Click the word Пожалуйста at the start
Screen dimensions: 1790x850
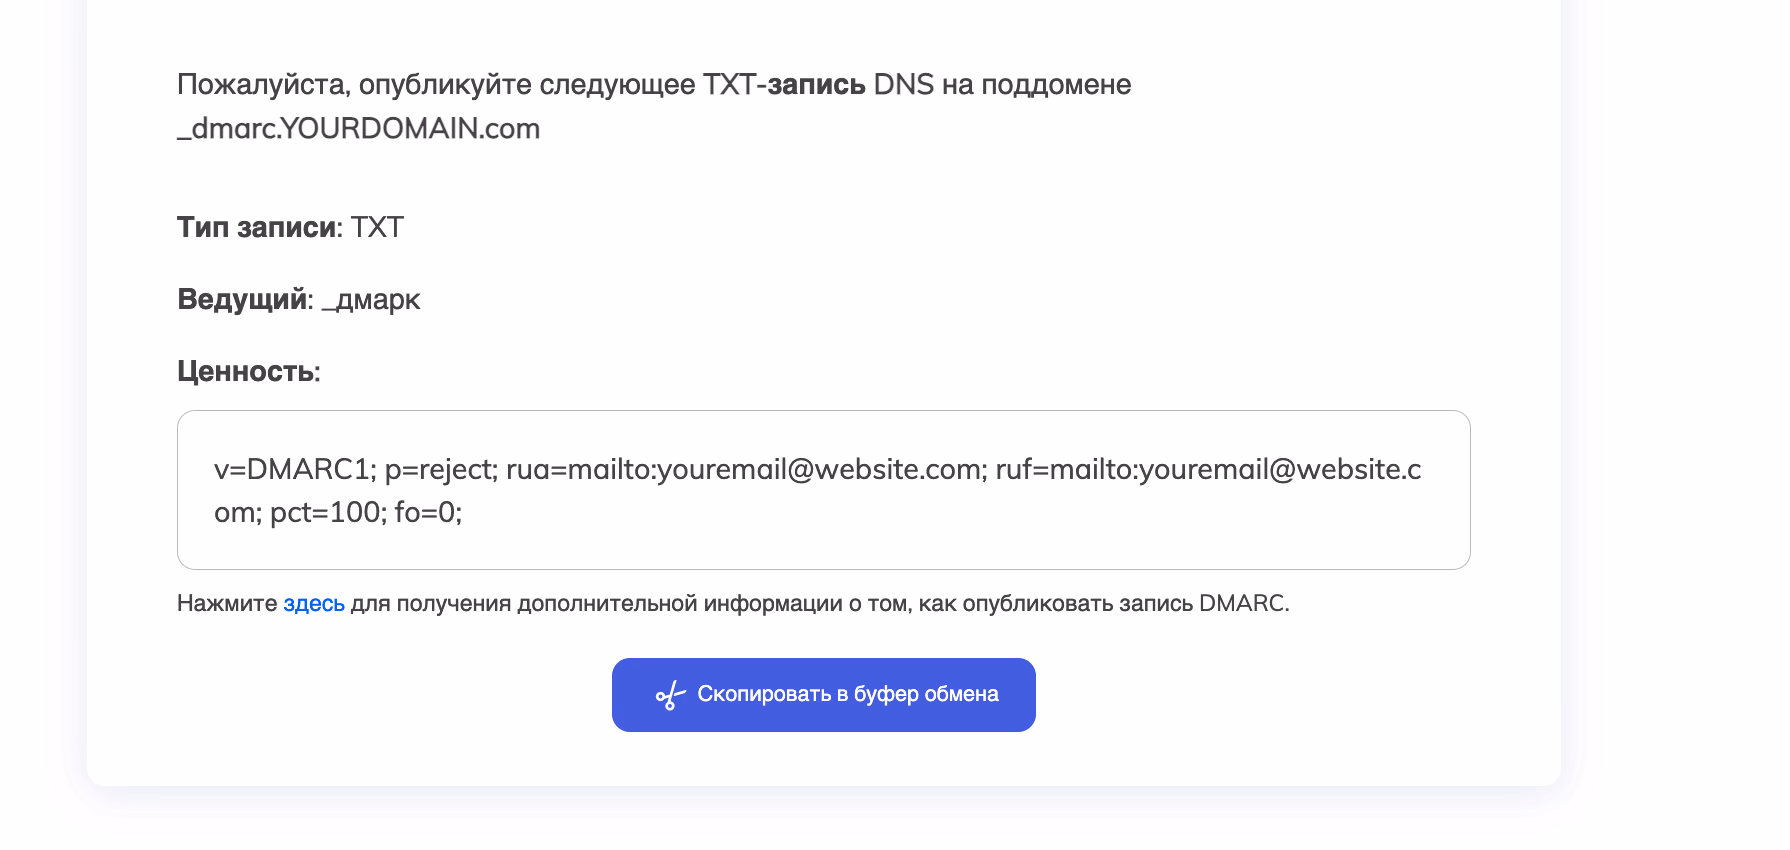coord(263,85)
